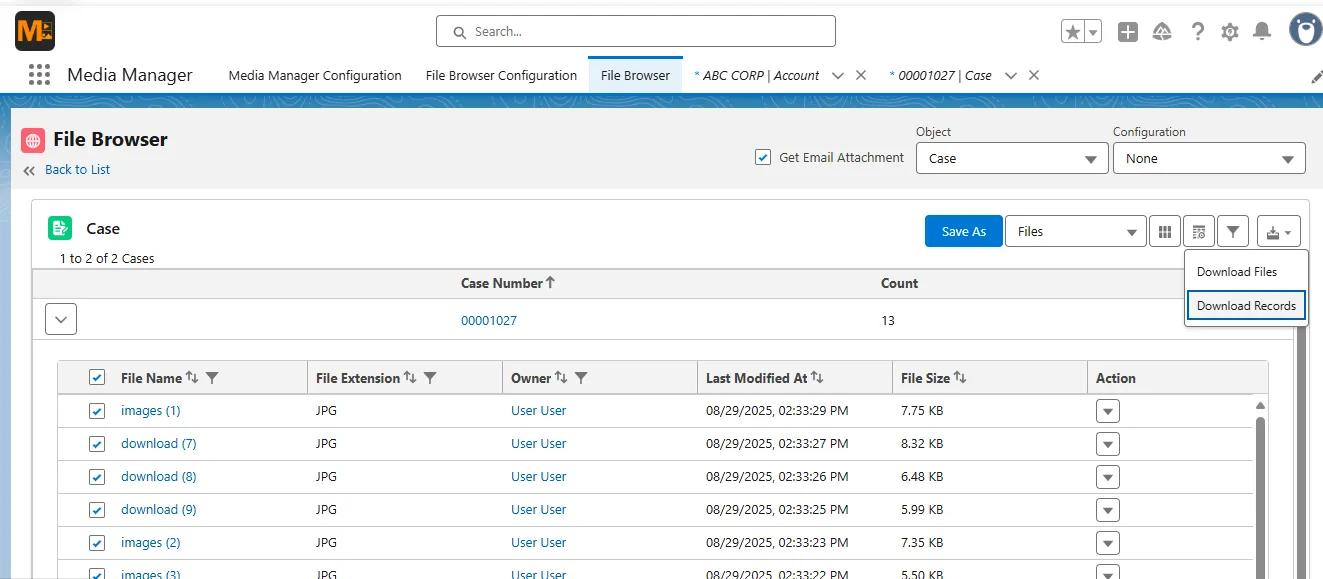Uncheck the download (7) row checkbox
This screenshot has height=579, width=1323.
pyautogui.click(x=97, y=443)
